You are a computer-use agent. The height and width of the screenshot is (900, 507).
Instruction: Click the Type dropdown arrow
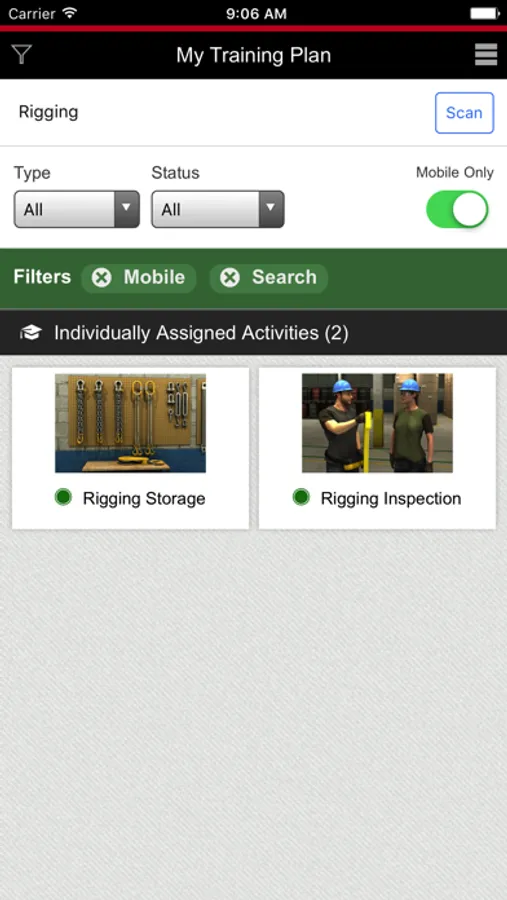(x=127, y=210)
